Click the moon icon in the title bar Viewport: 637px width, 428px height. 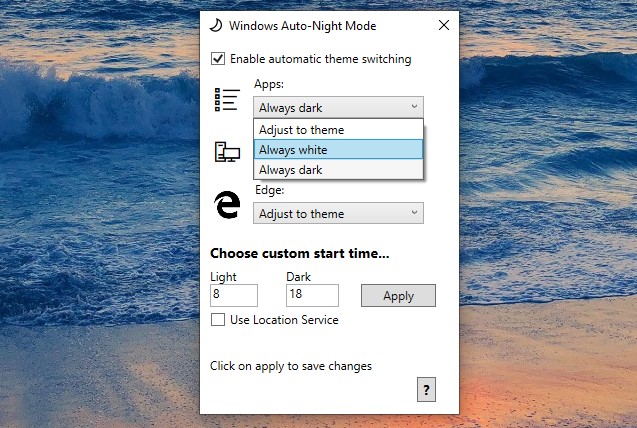pos(216,25)
